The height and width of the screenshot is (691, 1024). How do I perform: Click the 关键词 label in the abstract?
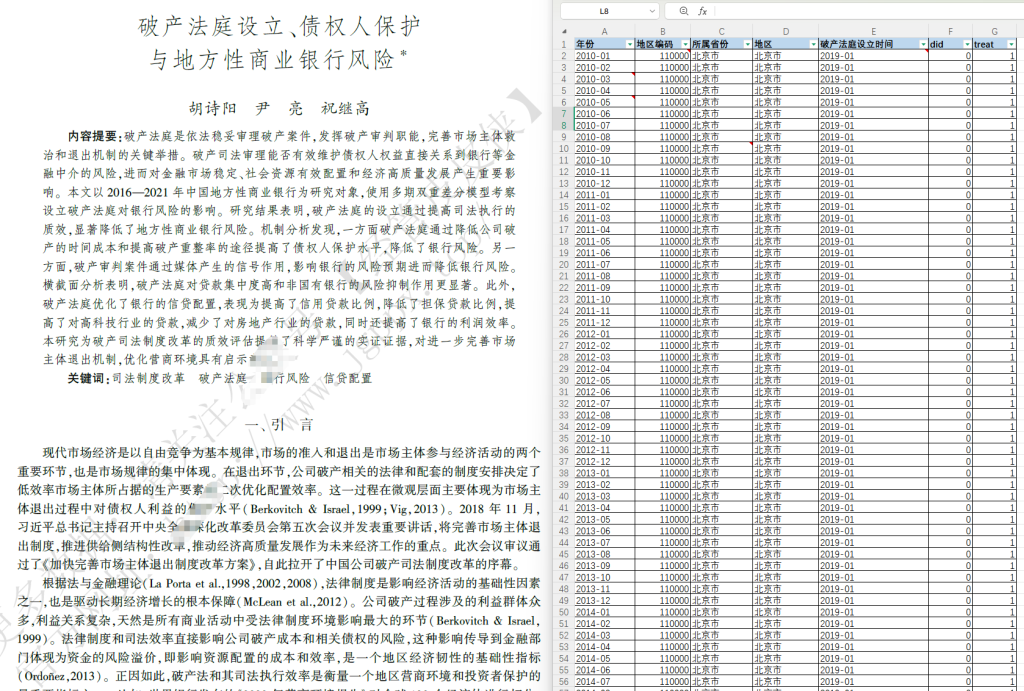(x=87, y=379)
